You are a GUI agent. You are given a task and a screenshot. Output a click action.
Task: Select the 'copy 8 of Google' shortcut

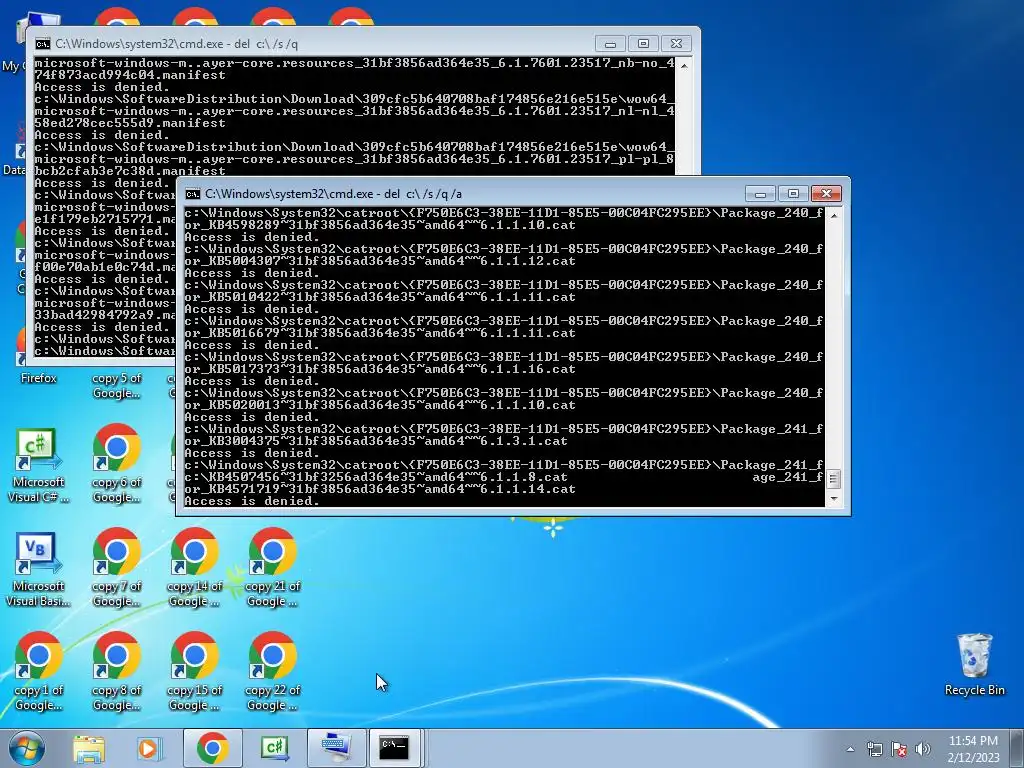(x=116, y=671)
